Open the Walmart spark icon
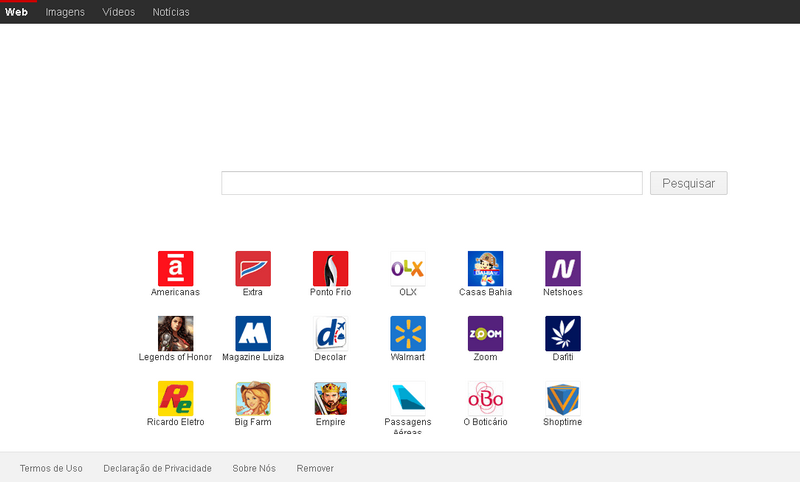This screenshot has height=482, width=800. (408, 333)
